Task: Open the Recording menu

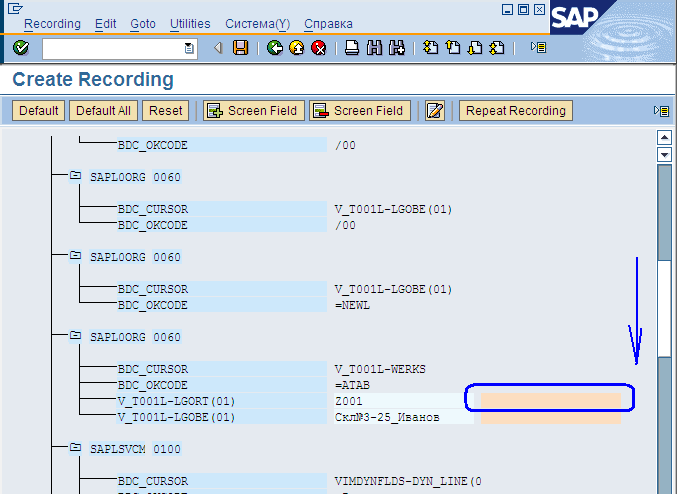Action: [52, 23]
